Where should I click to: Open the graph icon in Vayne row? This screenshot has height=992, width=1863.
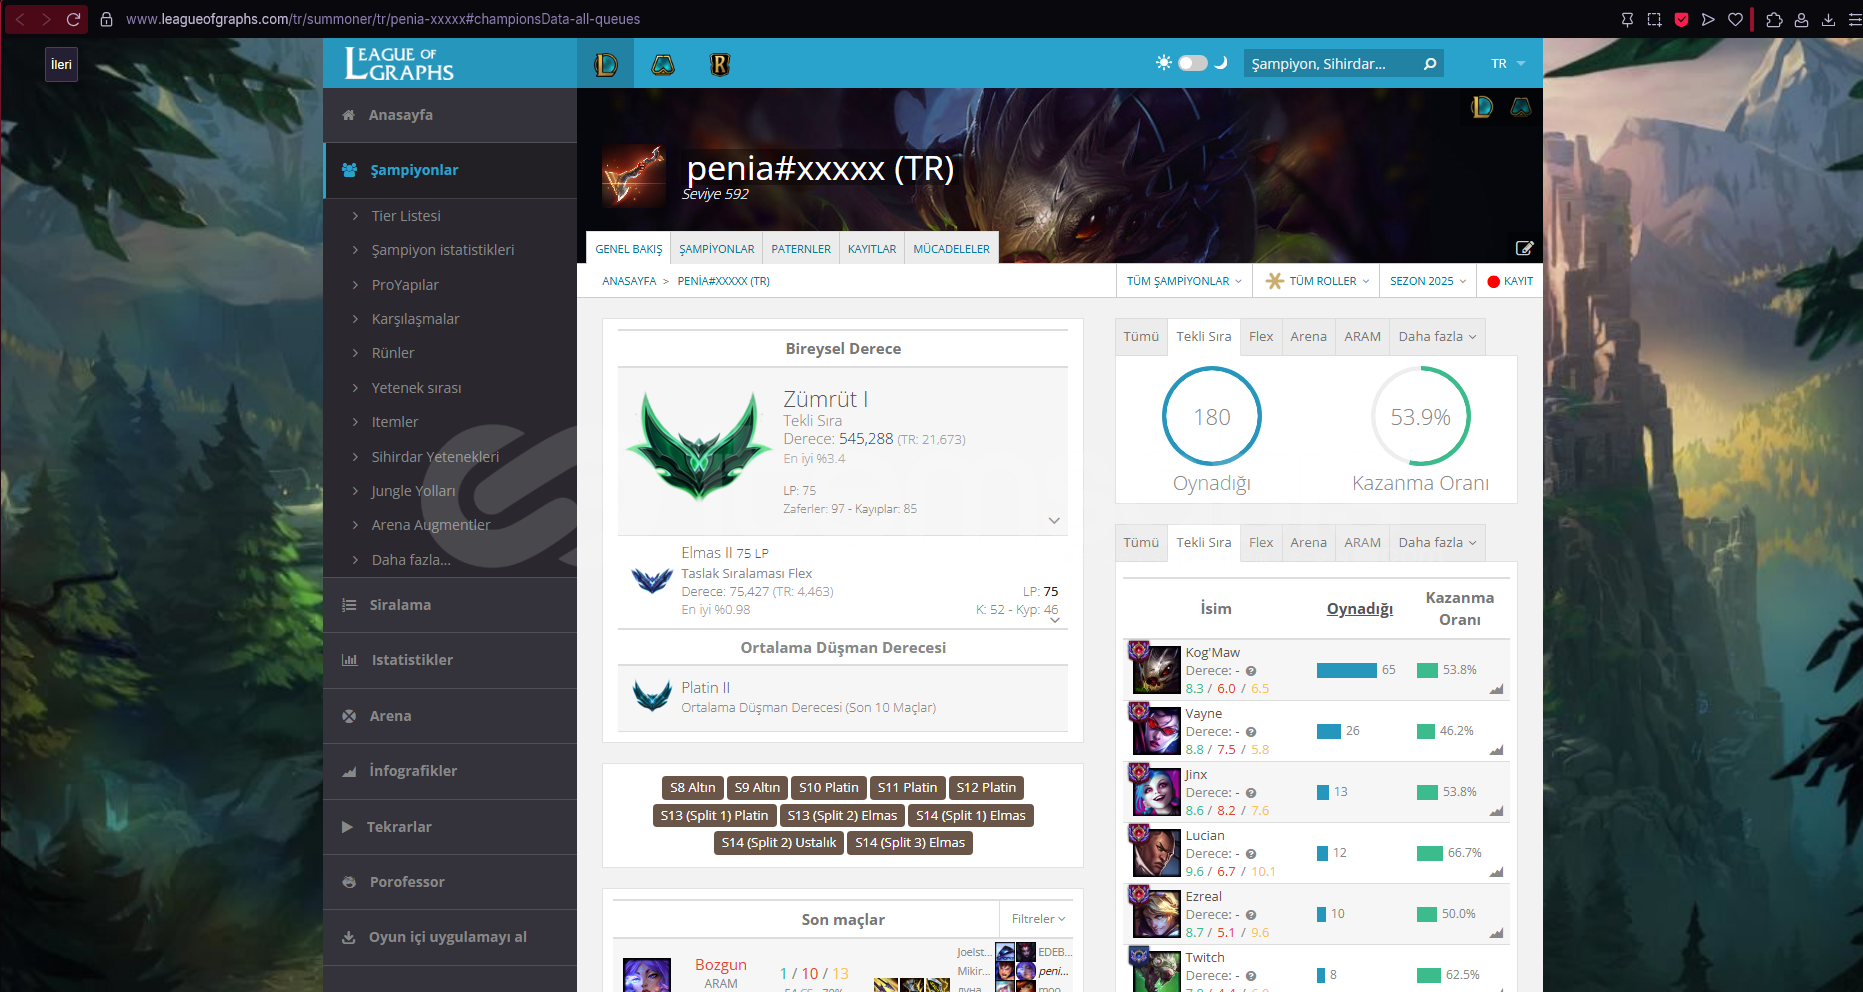point(1496,750)
